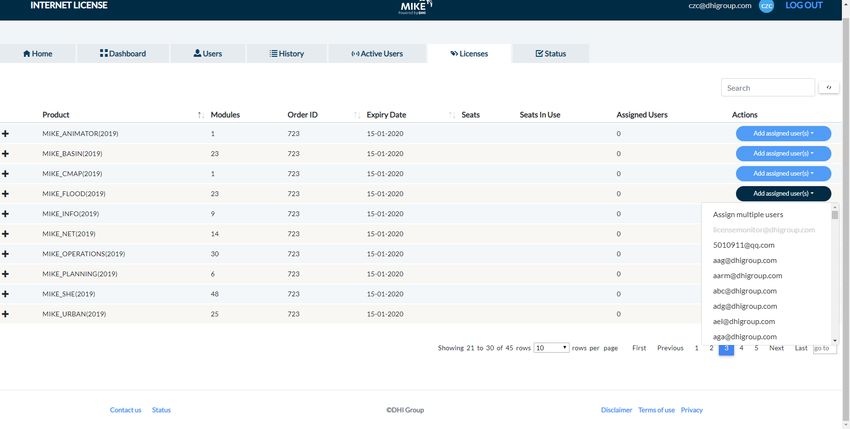Expand the MIKE_BASIN(2019) row plus icon
The height and width of the screenshot is (429, 850).
(5, 153)
